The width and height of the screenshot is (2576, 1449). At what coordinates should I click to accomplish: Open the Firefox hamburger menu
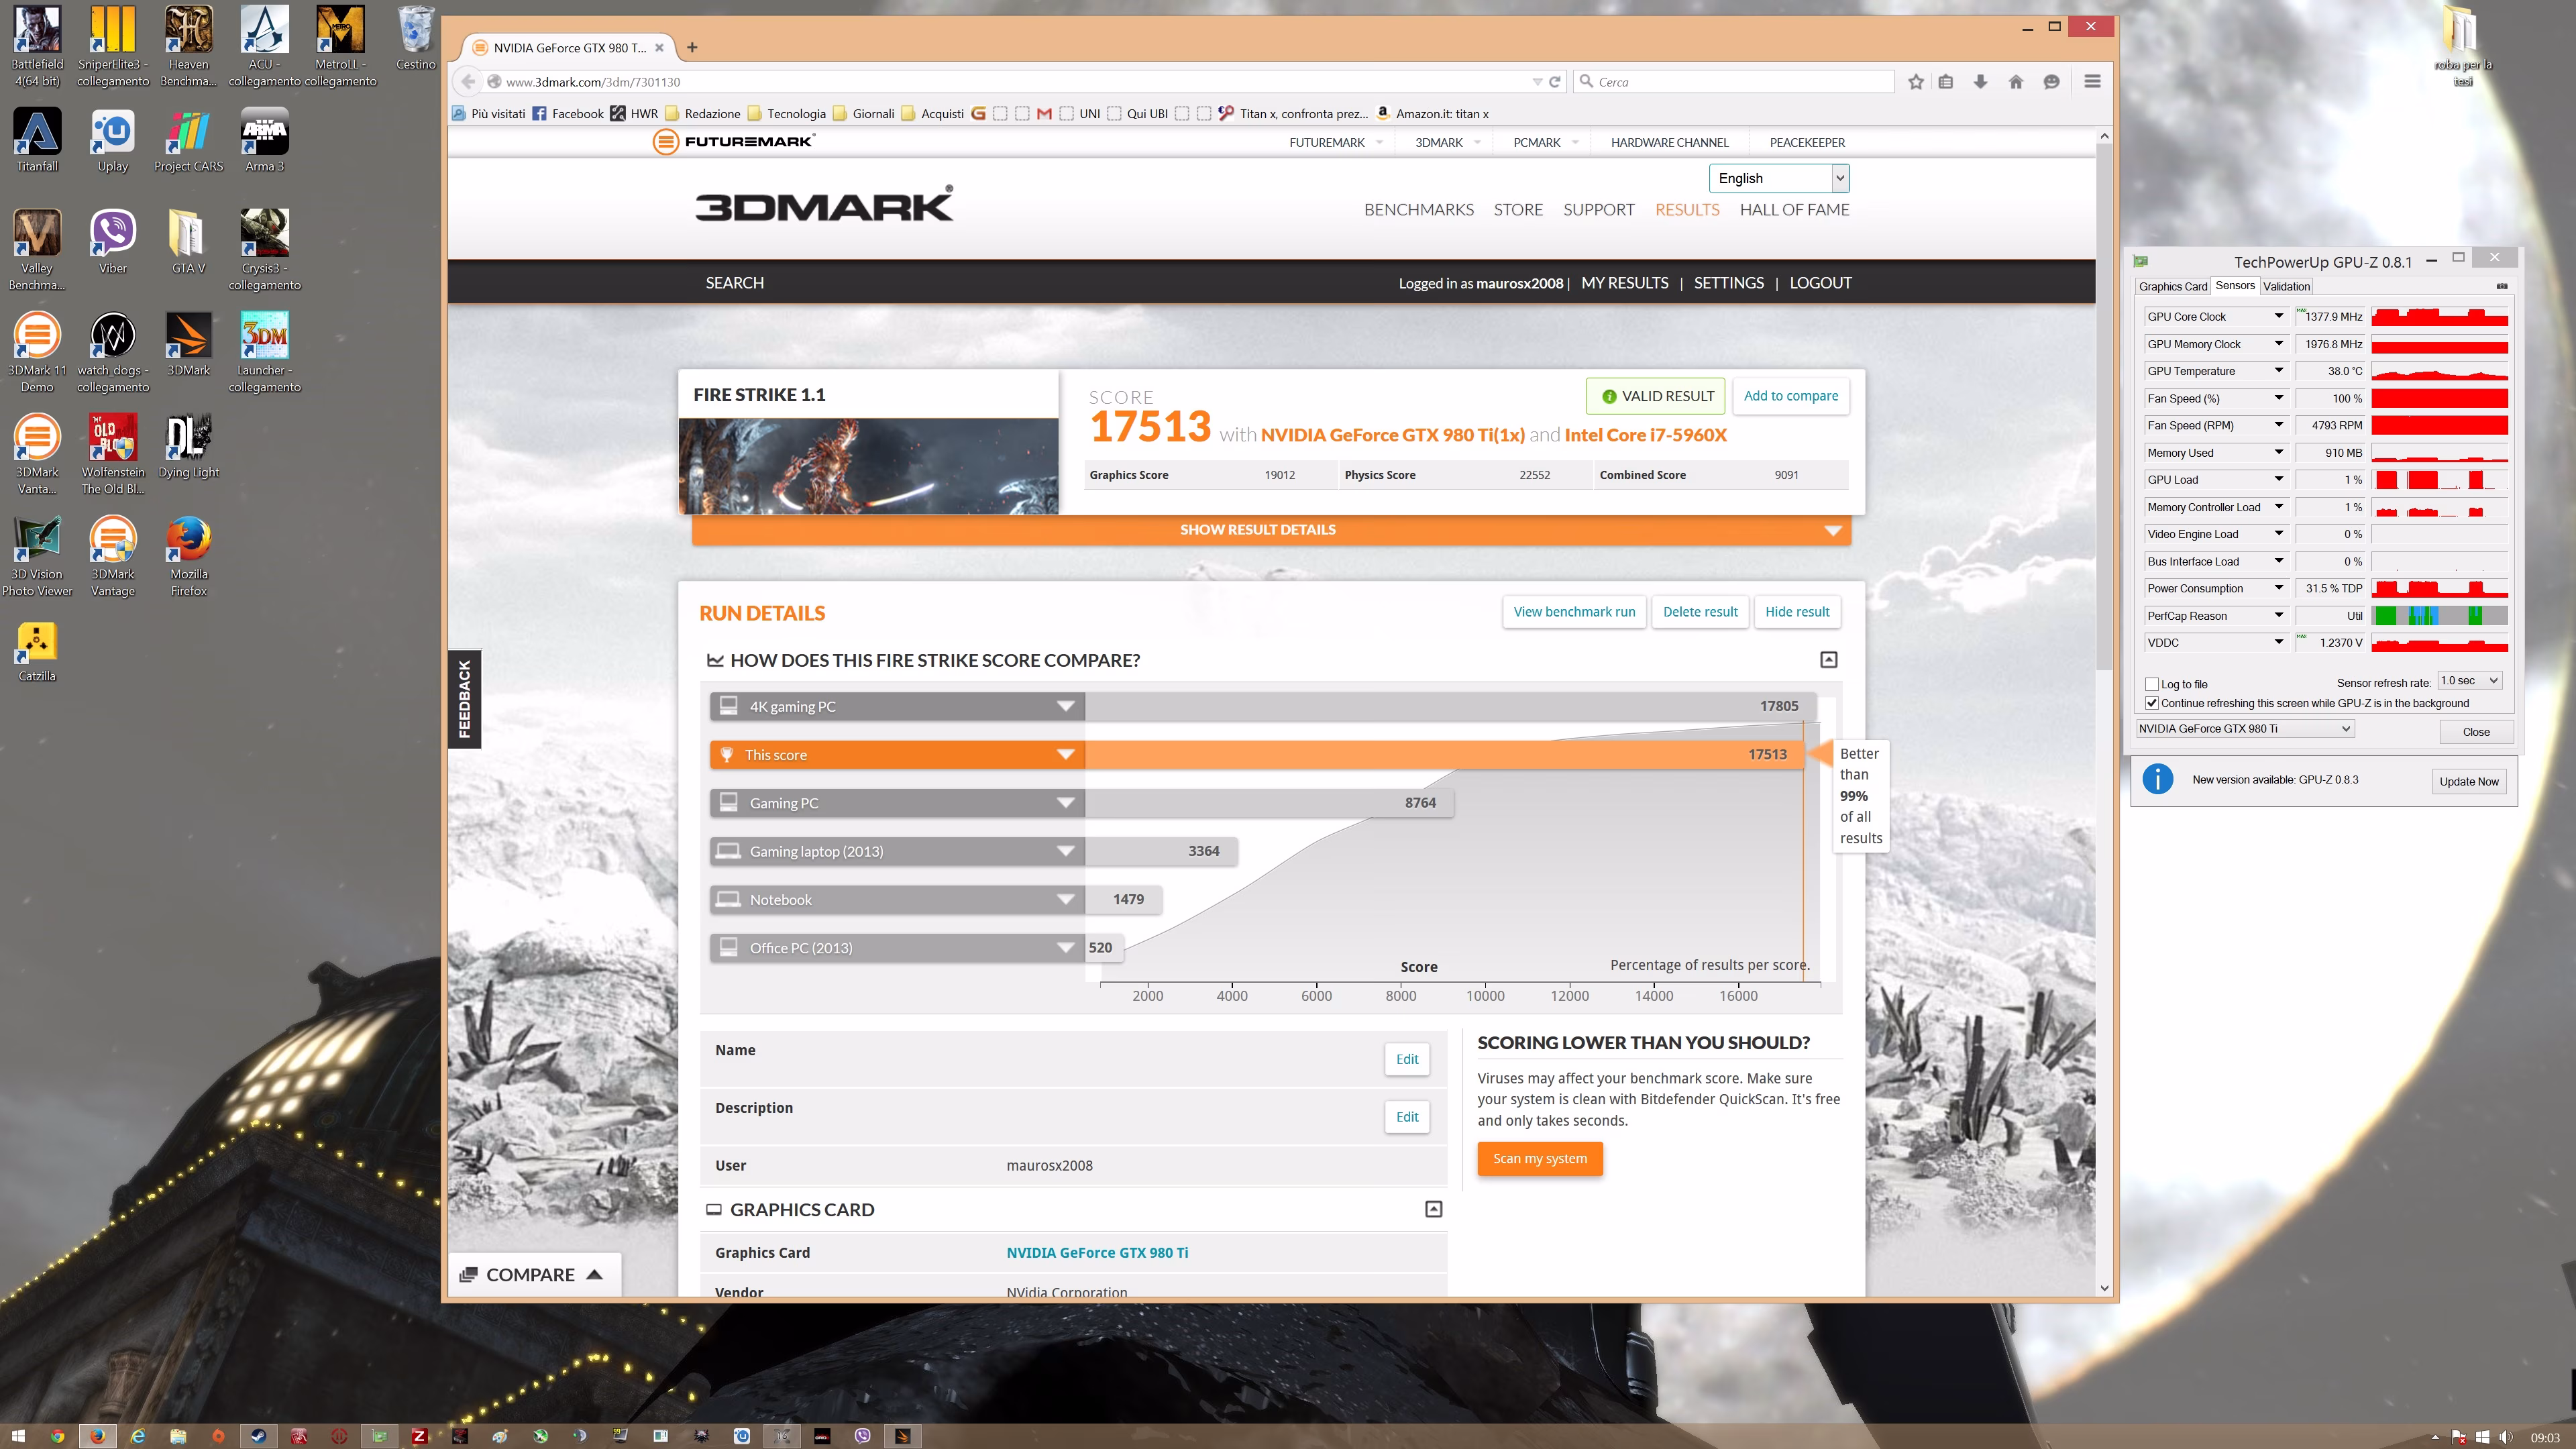(x=2092, y=82)
